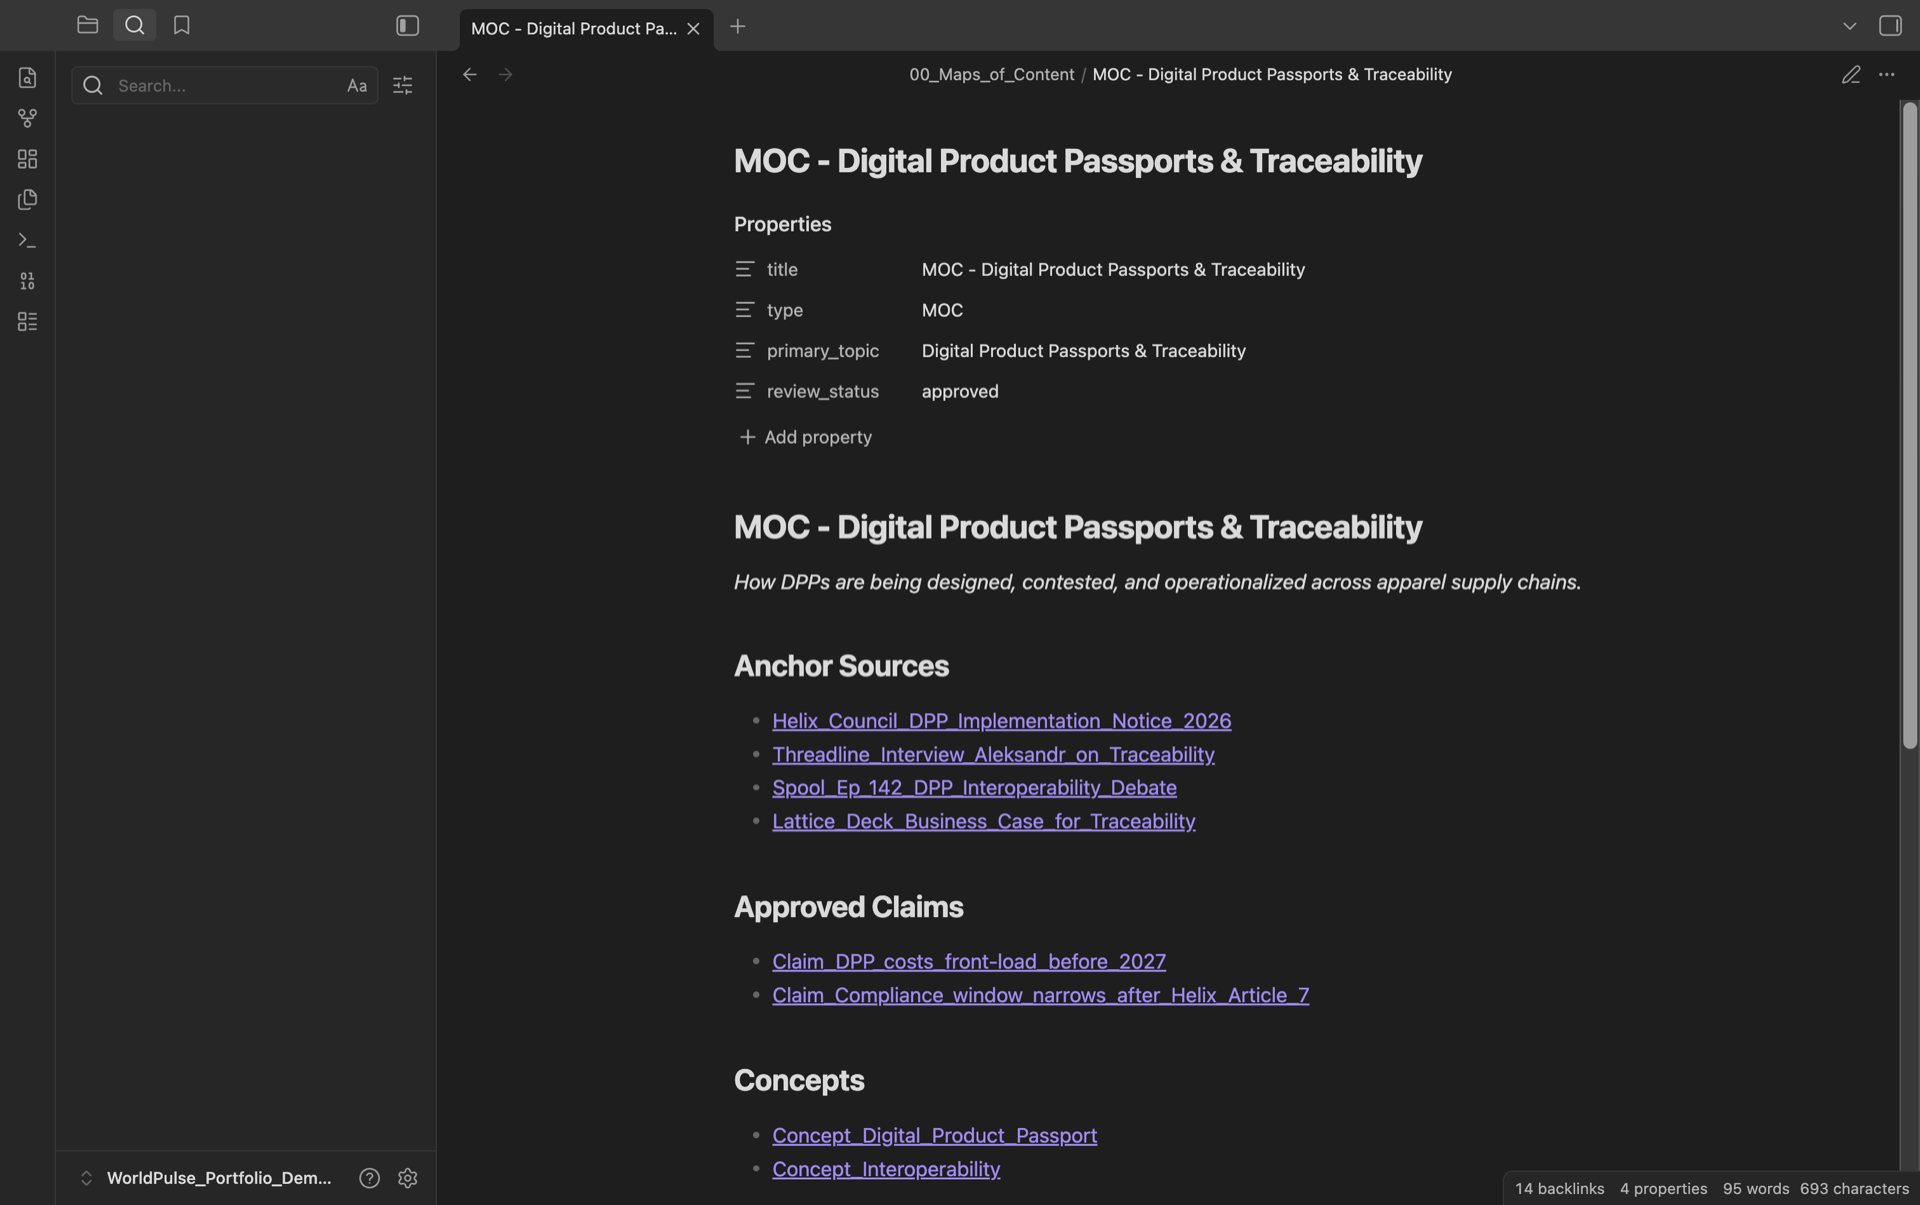Edit the type value MOC
The height and width of the screenshot is (1205, 1920).
(942, 310)
